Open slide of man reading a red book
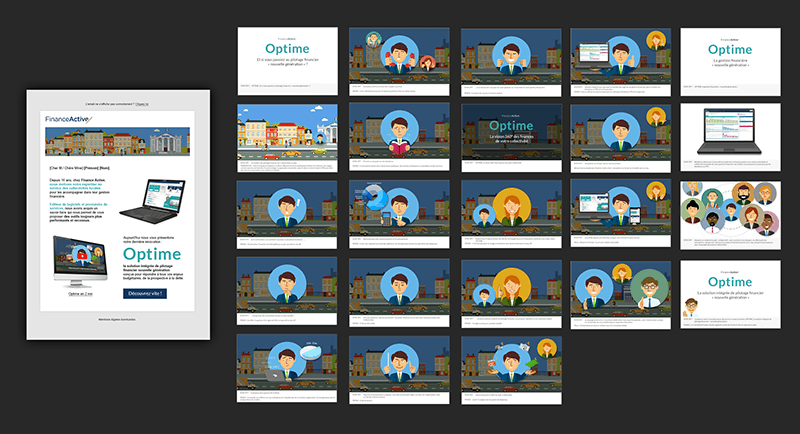The width and height of the screenshot is (800, 434). [x=399, y=137]
